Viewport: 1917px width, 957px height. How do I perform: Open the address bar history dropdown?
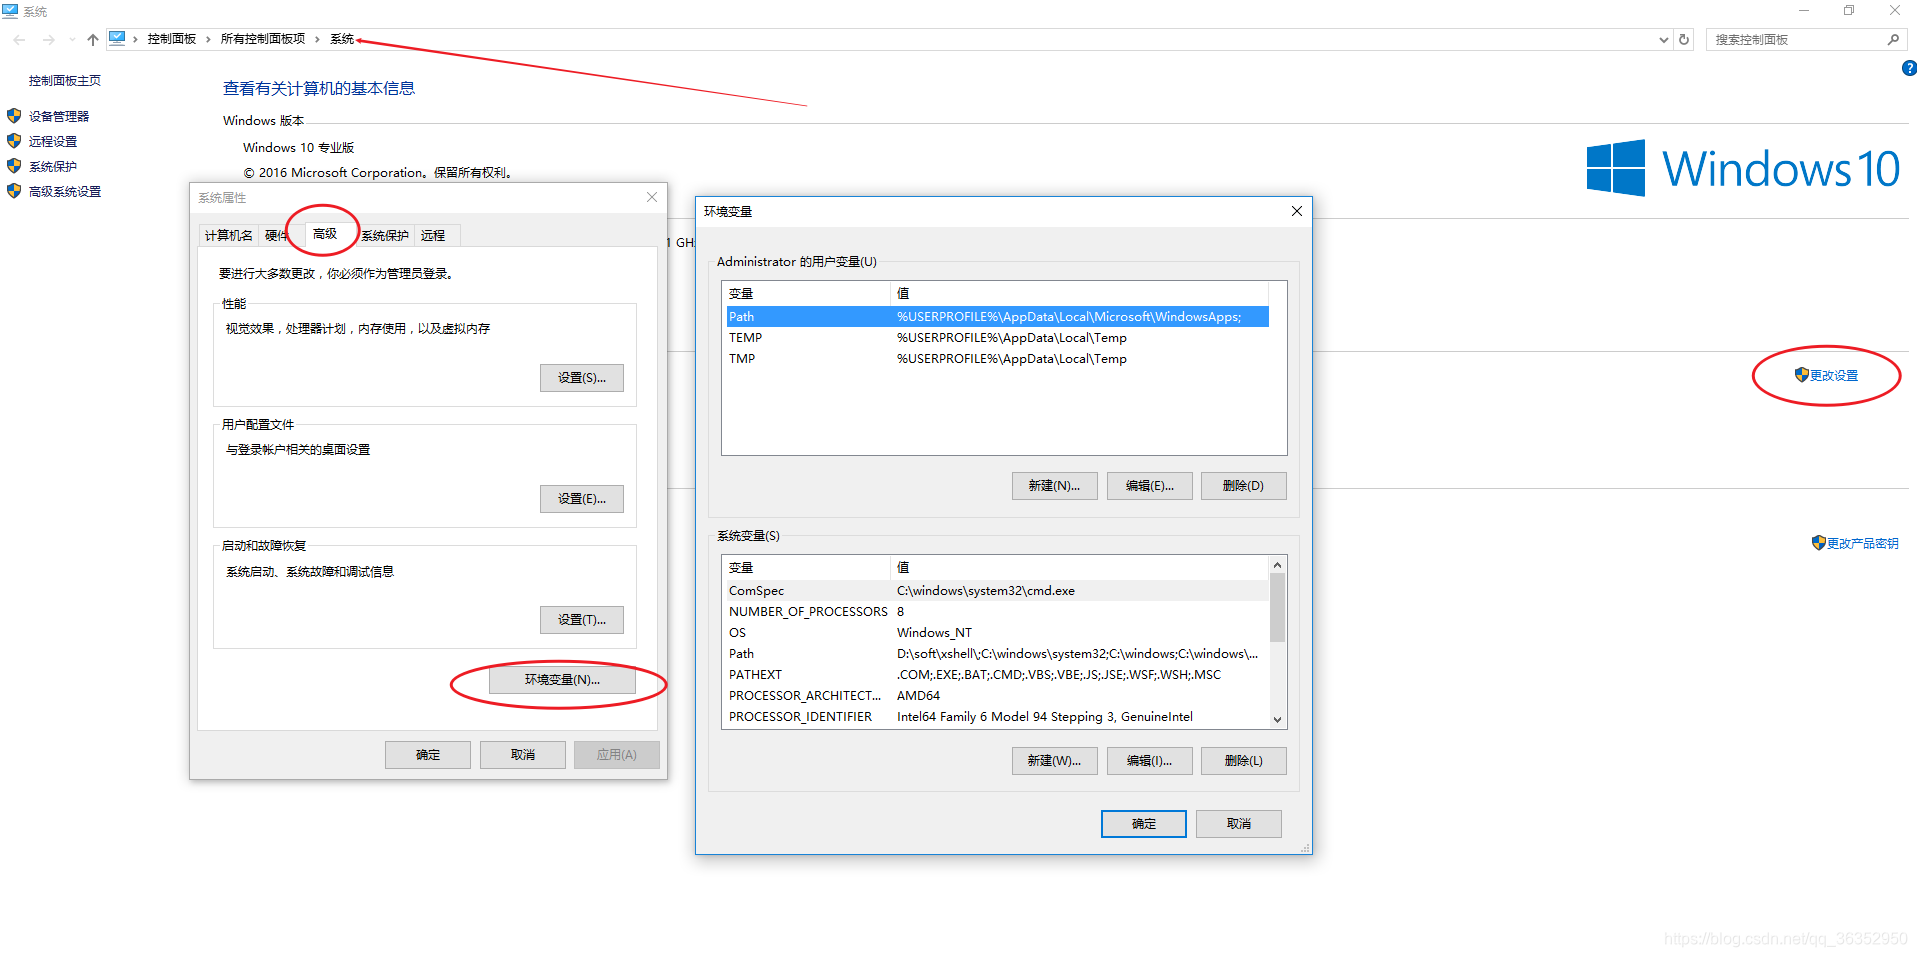tap(1664, 40)
